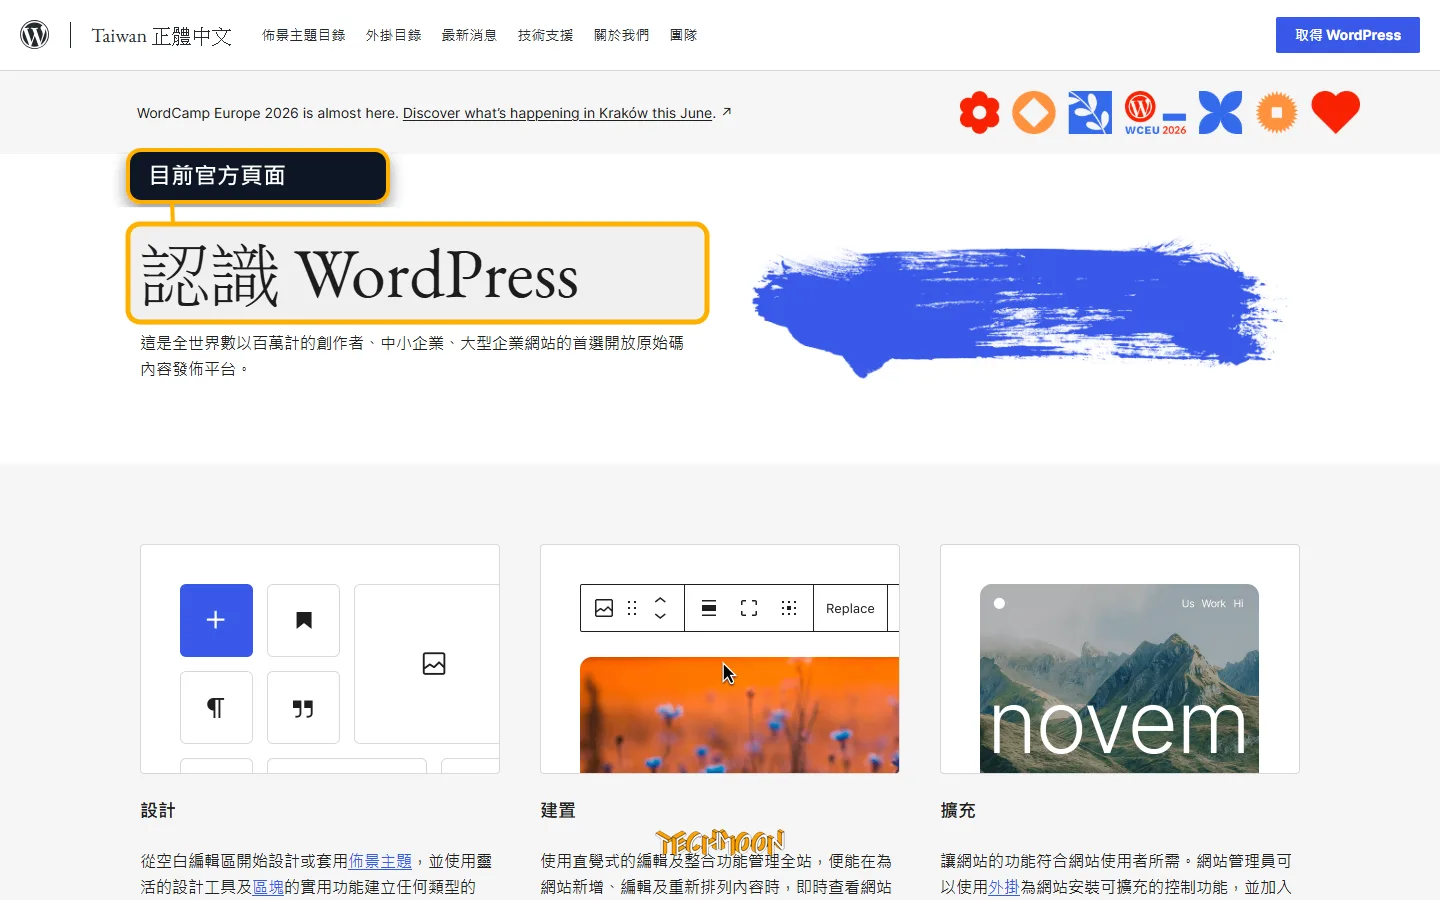1440x900 pixels.
Task: Click the 取得 WordPress button
Action: (1348, 35)
